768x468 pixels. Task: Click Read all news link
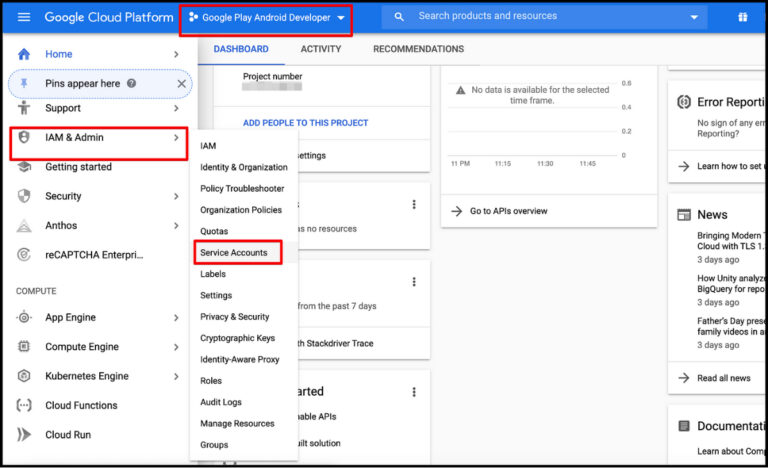tap(723, 378)
